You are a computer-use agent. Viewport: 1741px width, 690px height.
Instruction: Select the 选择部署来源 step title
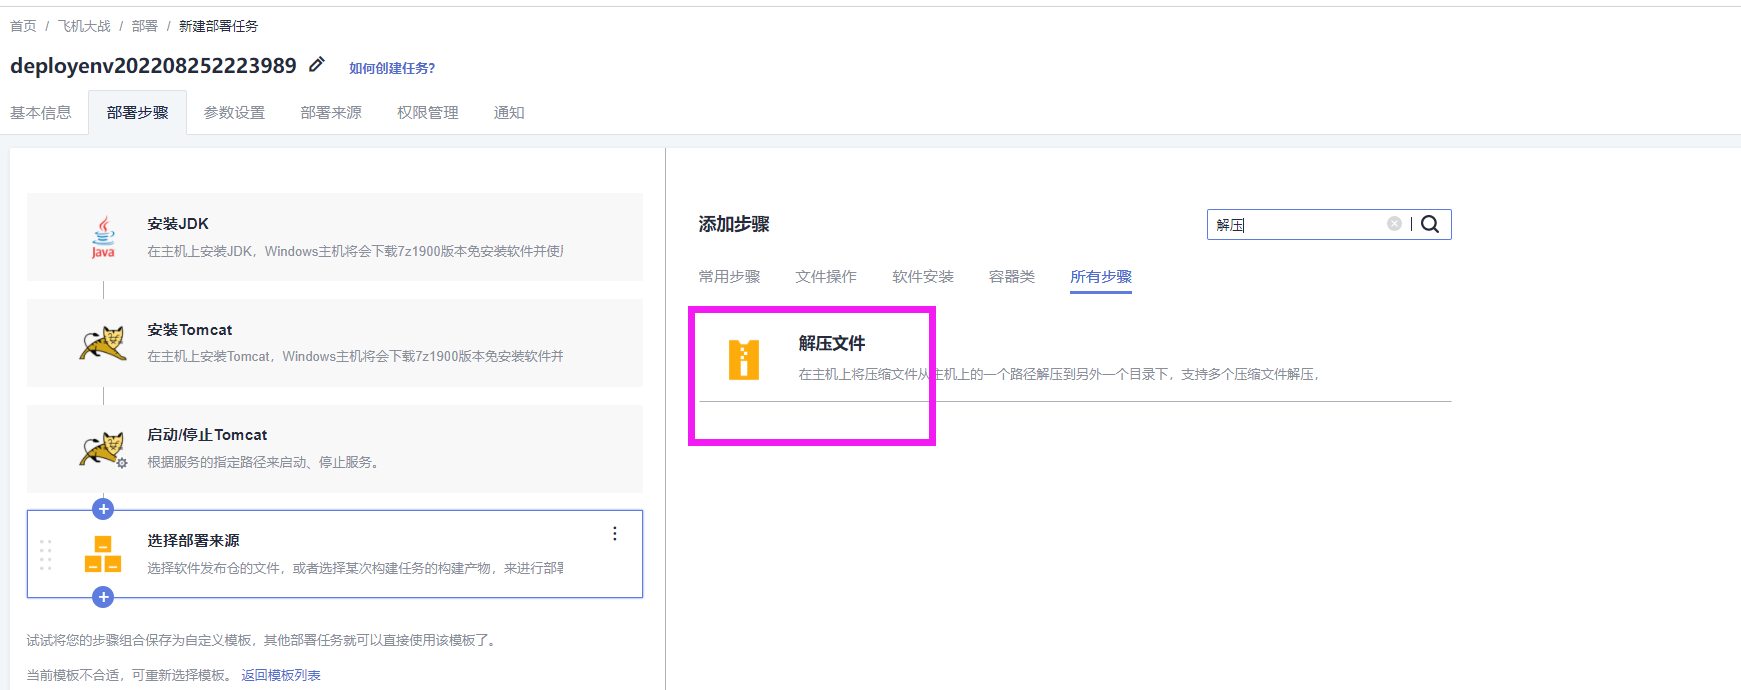click(193, 541)
